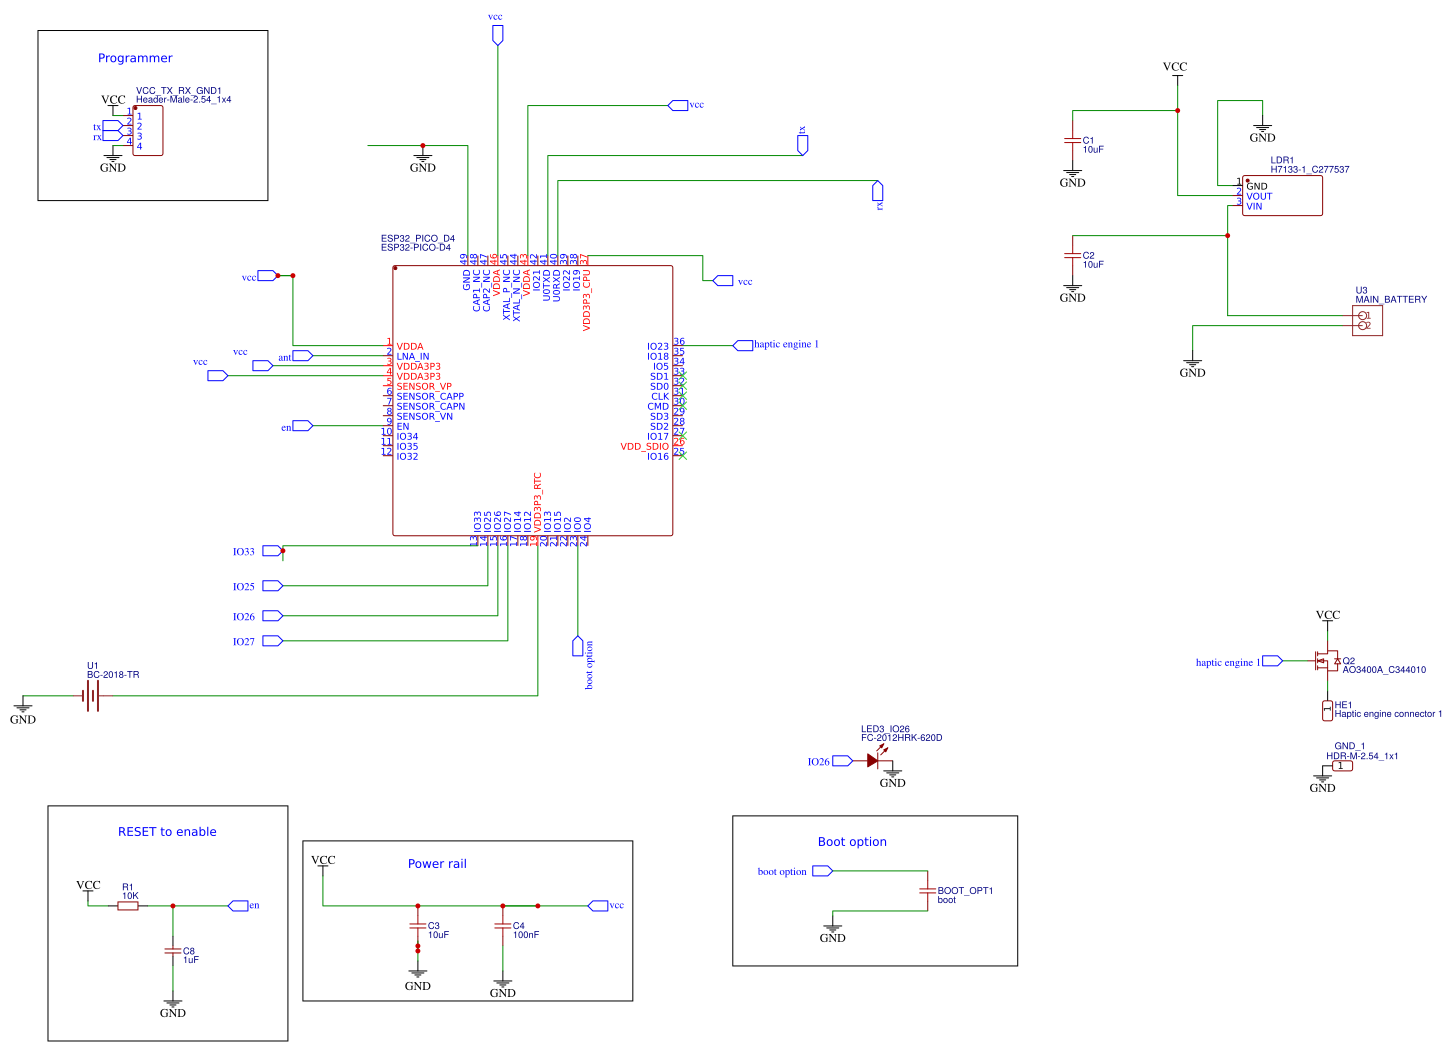The height and width of the screenshot is (1051, 1453).
Task: Click the BOOT_OPT1 boot component
Action: click(929, 891)
